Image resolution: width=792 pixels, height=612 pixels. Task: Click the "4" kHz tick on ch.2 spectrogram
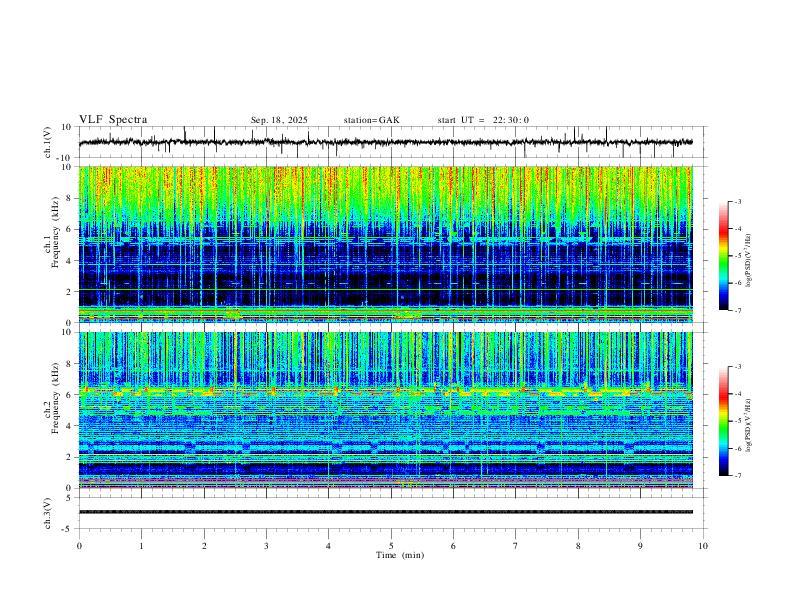click(70, 426)
